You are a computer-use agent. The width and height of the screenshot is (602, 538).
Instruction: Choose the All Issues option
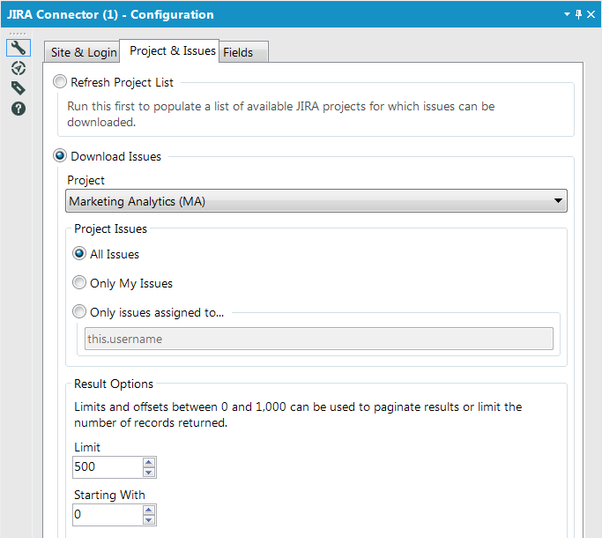point(80,254)
